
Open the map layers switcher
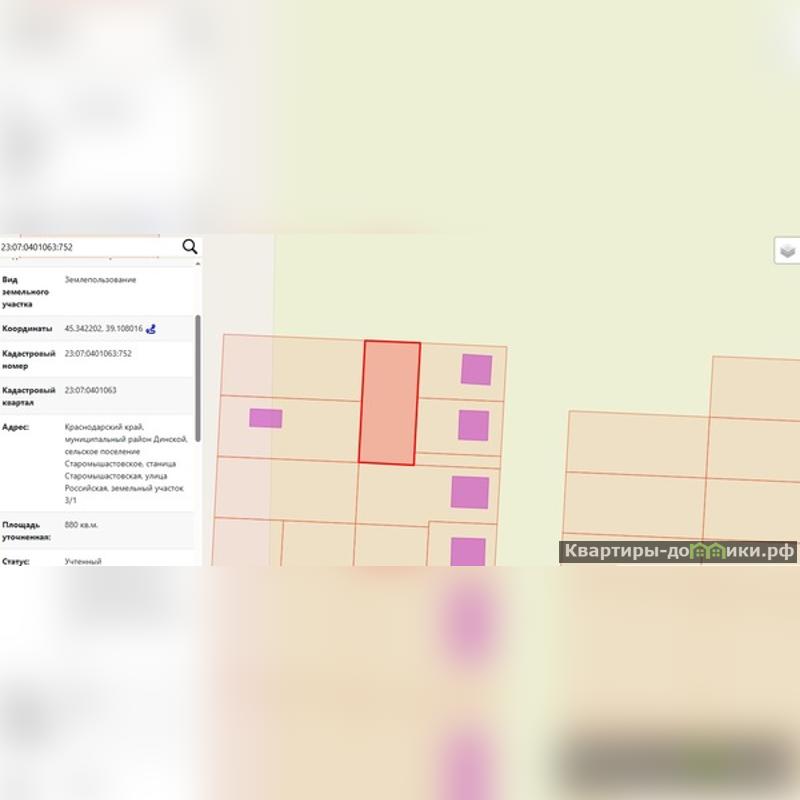(788, 250)
